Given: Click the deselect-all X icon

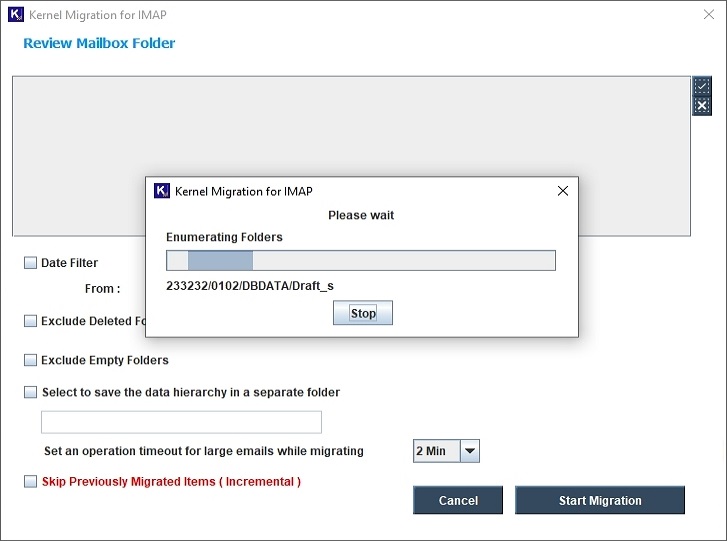Looking at the screenshot, I should 702,106.
